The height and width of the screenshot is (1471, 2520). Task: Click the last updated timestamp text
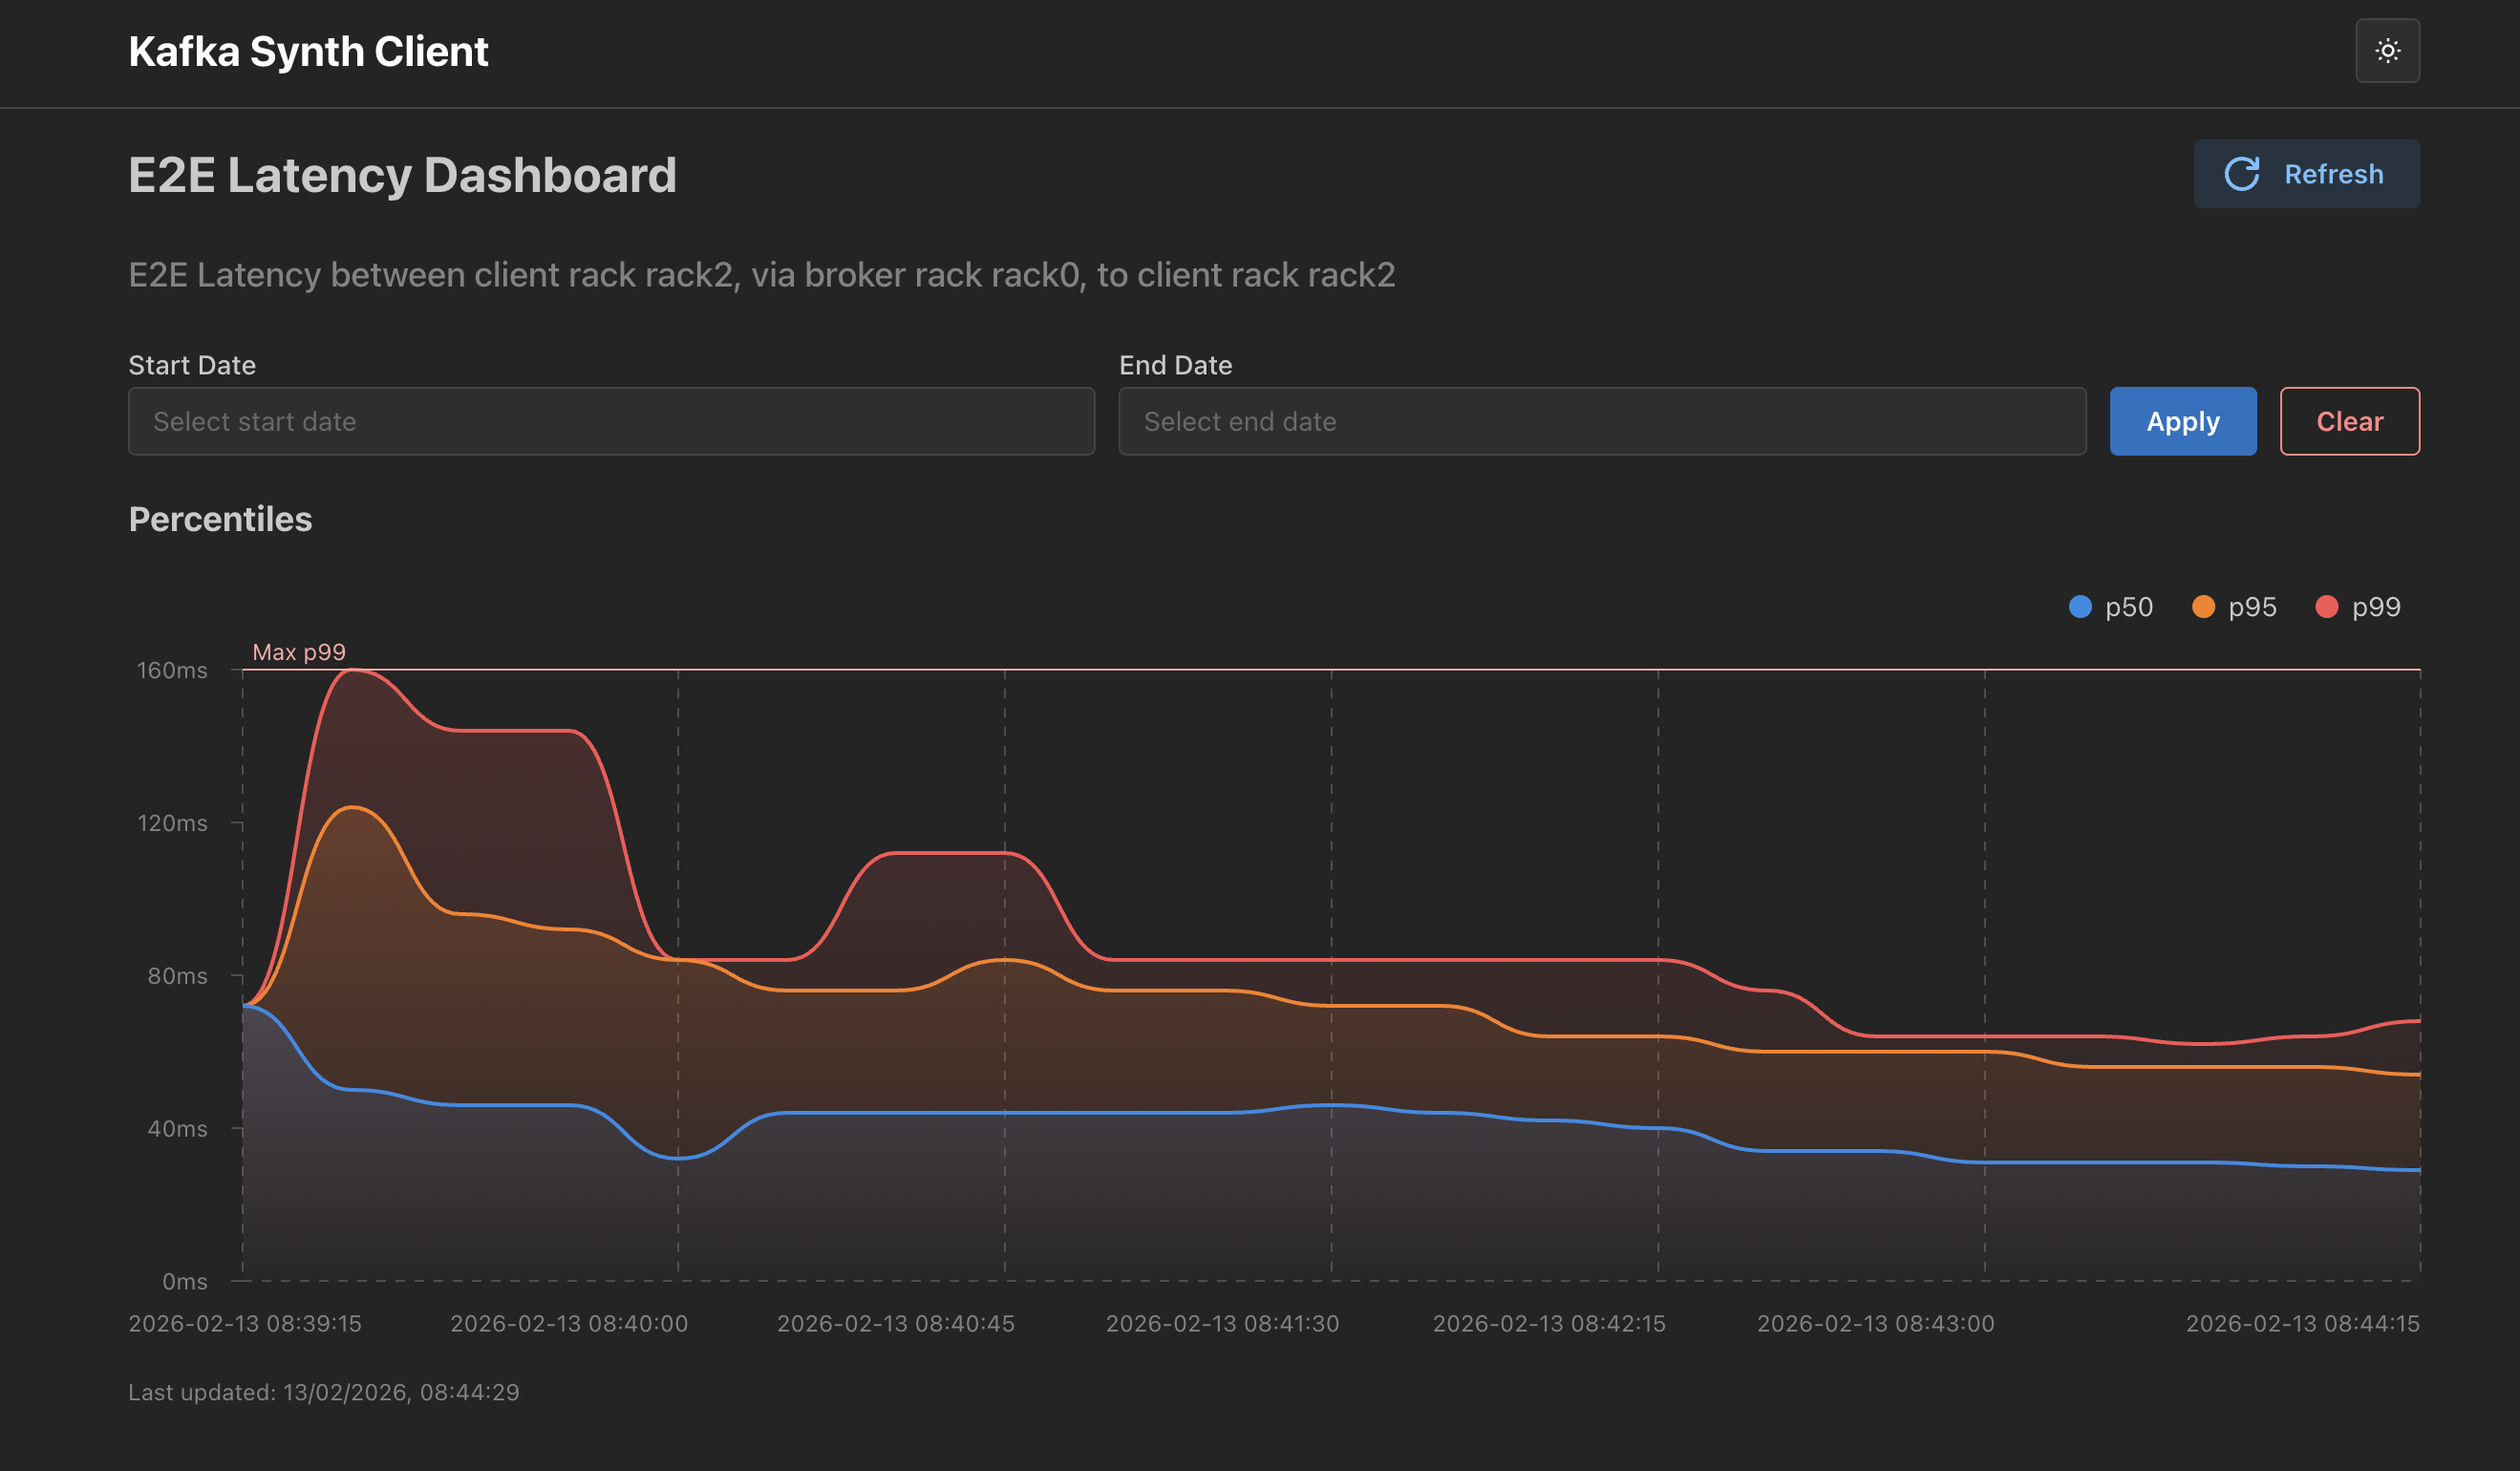click(x=323, y=1392)
